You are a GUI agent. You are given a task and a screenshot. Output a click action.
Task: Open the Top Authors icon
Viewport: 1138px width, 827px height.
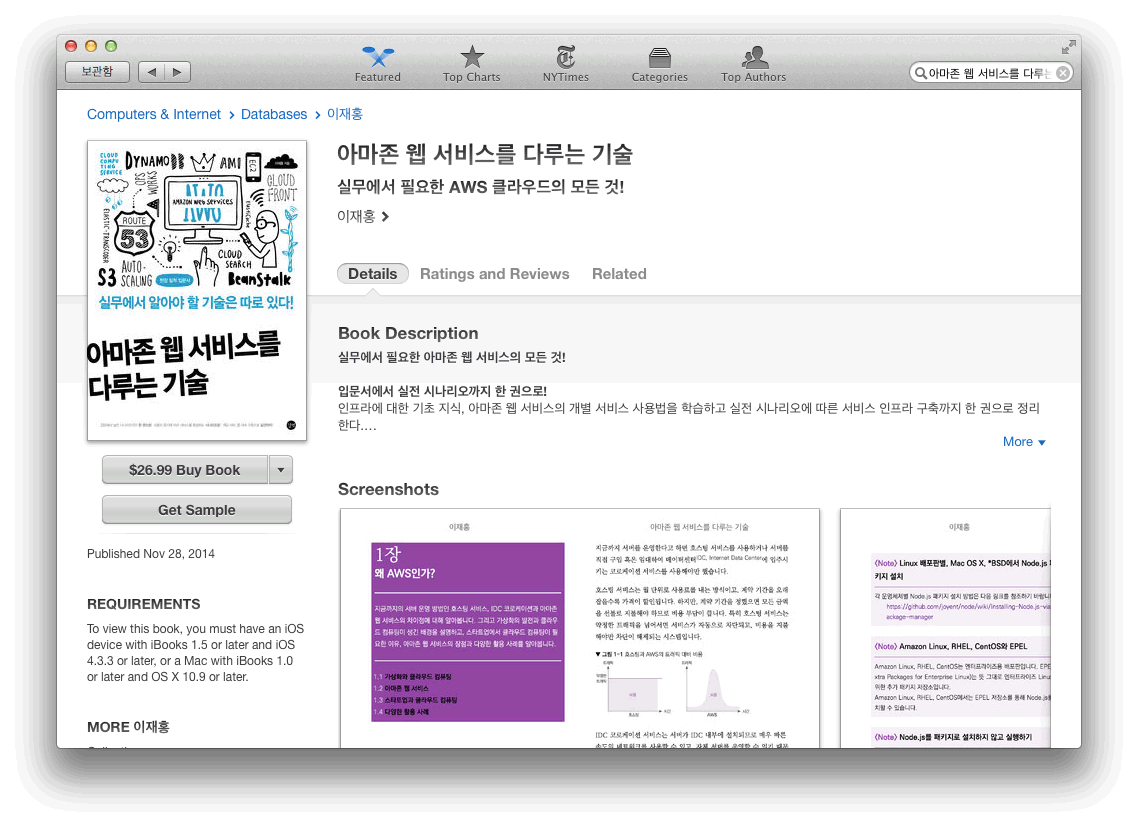[754, 58]
